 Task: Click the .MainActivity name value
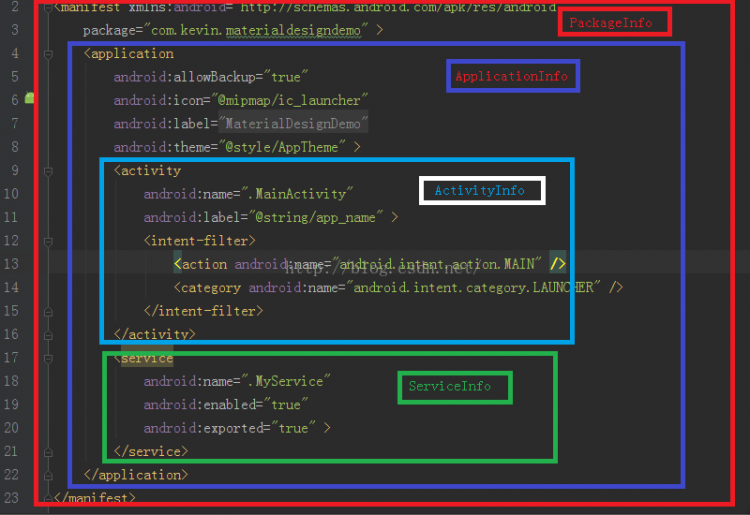297,194
